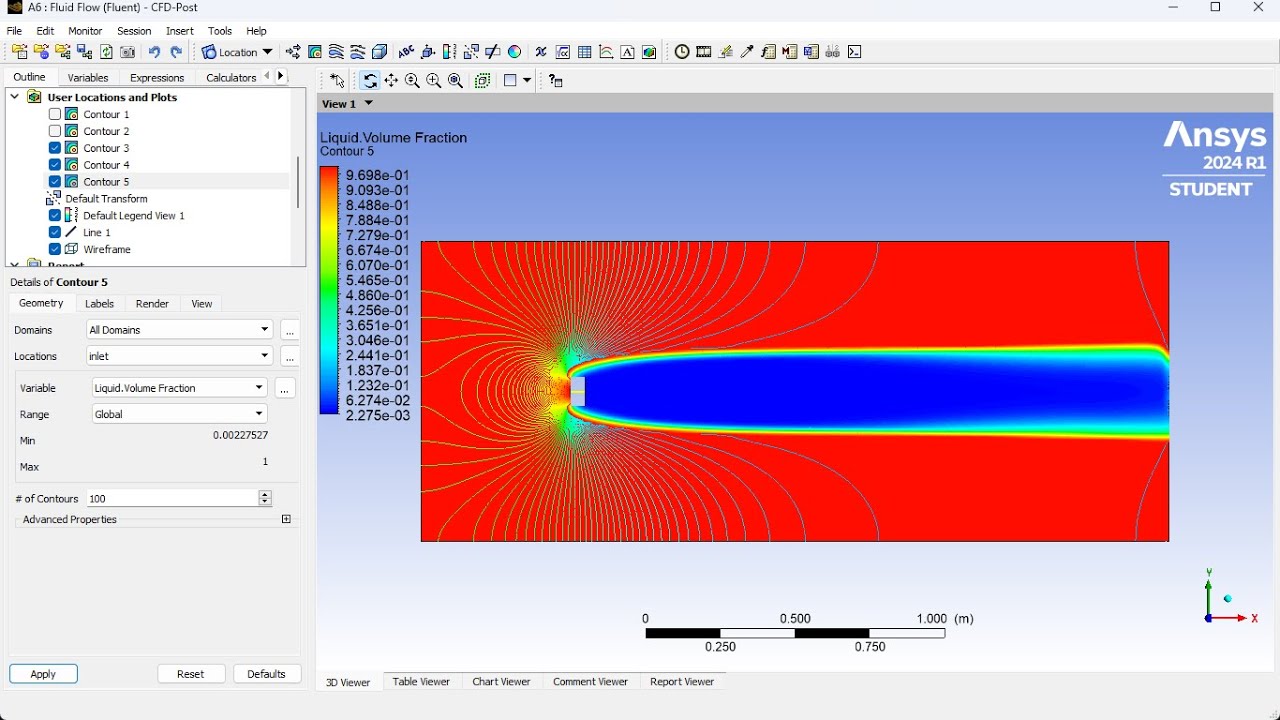Click the Color Map circle icon

click(x=514, y=52)
